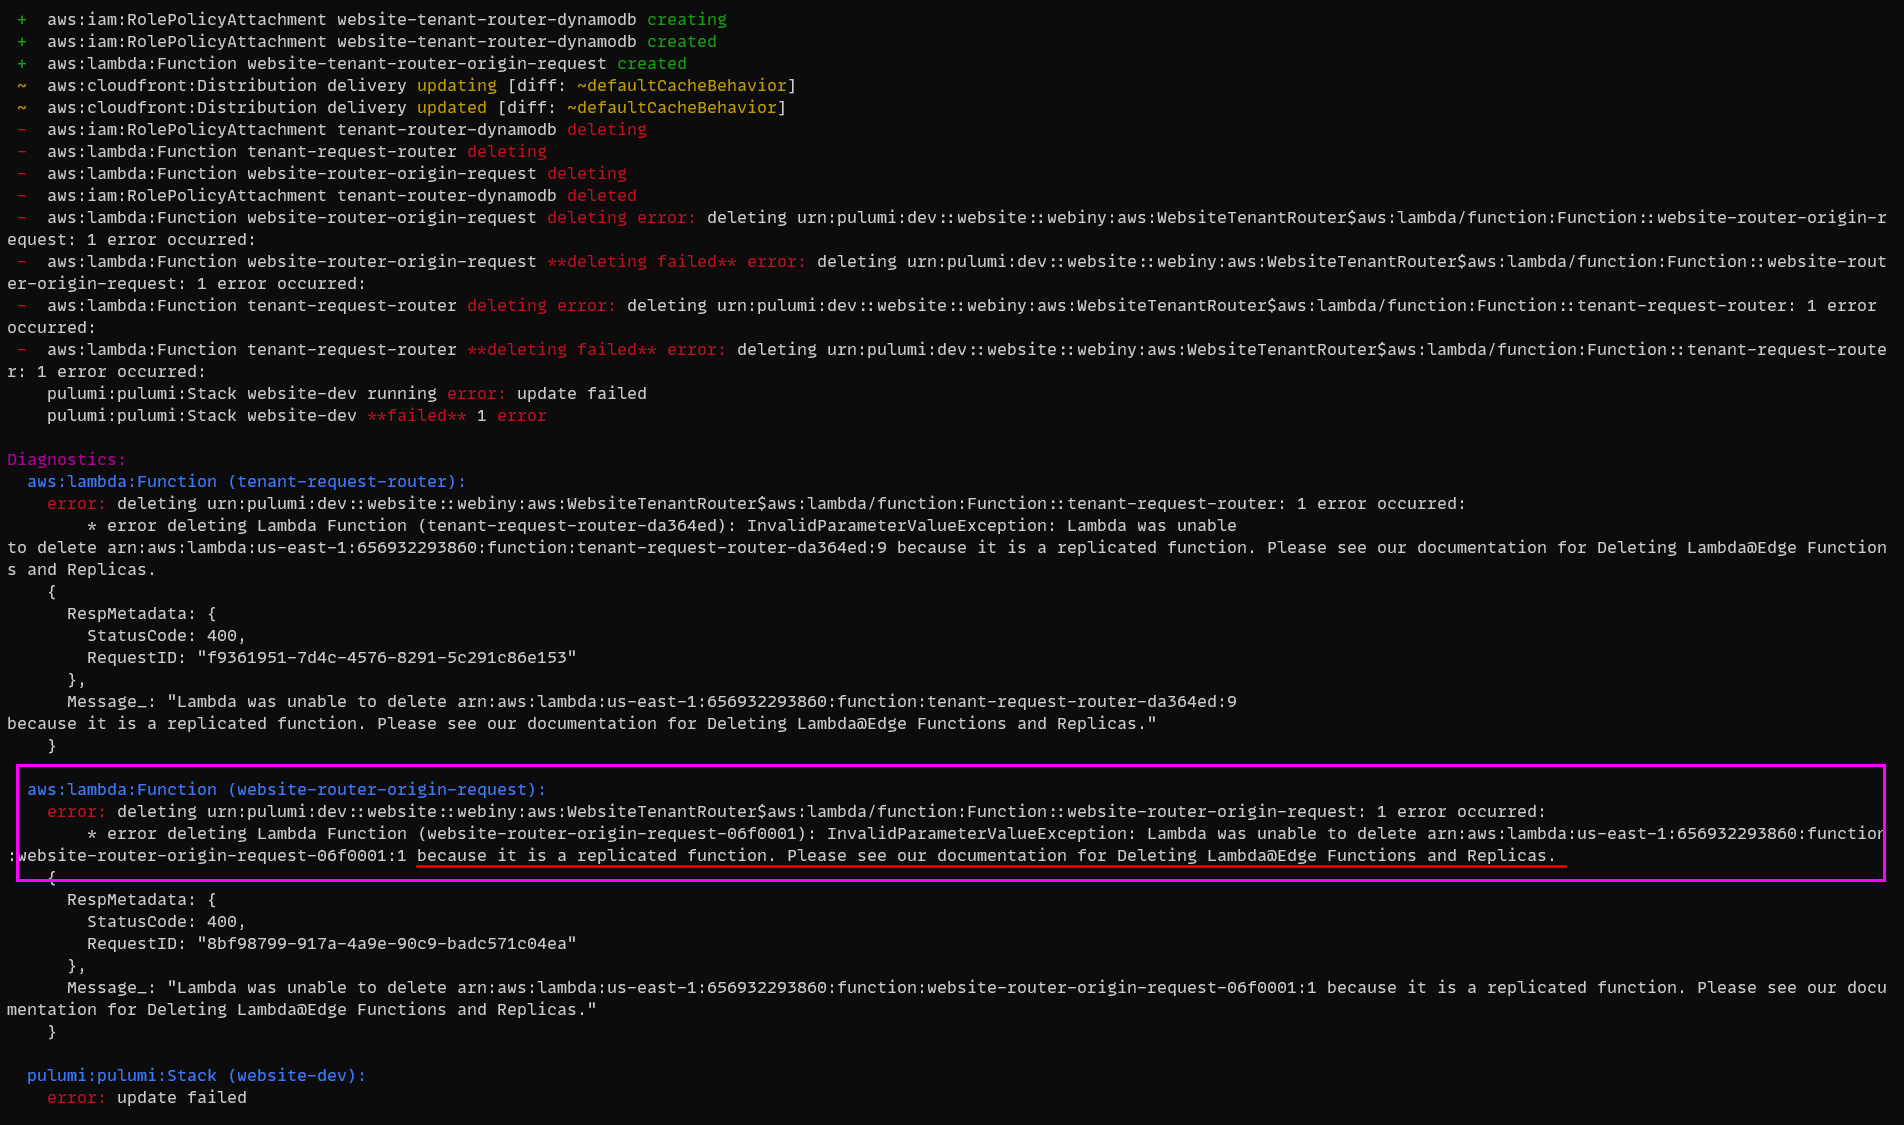Click the Message_ field in second error block
The width and height of the screenshot is (1904, 1125).
click(110, 987)
